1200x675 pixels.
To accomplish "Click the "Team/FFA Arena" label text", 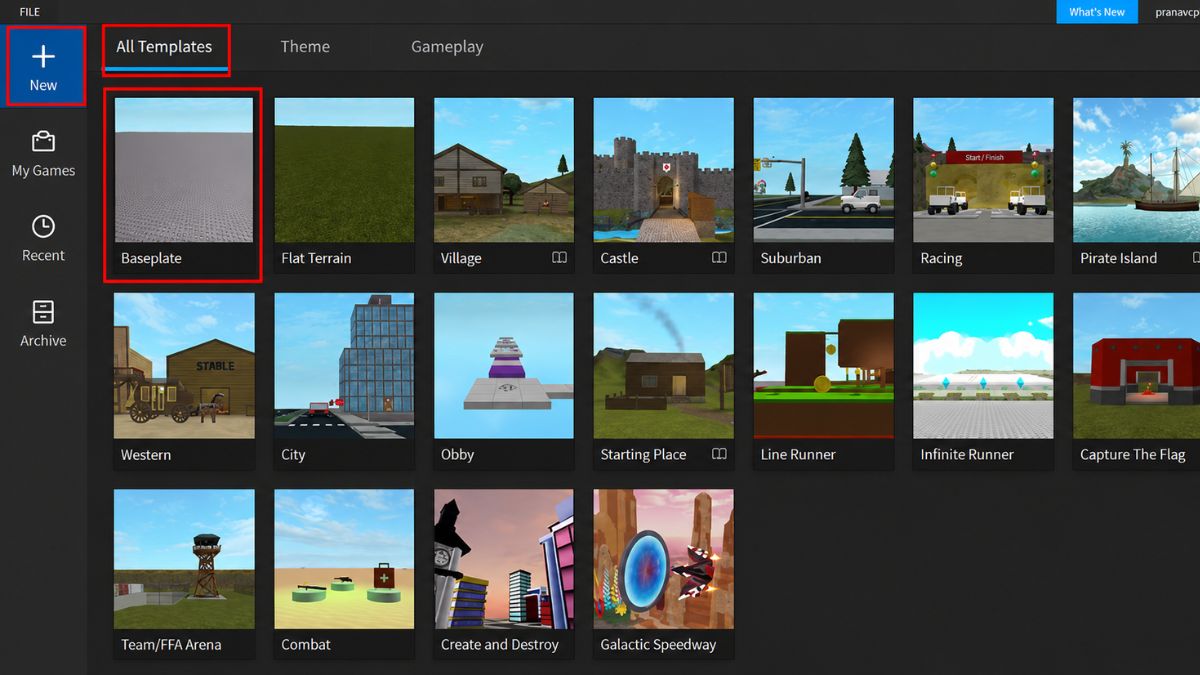I will (171, 644).
